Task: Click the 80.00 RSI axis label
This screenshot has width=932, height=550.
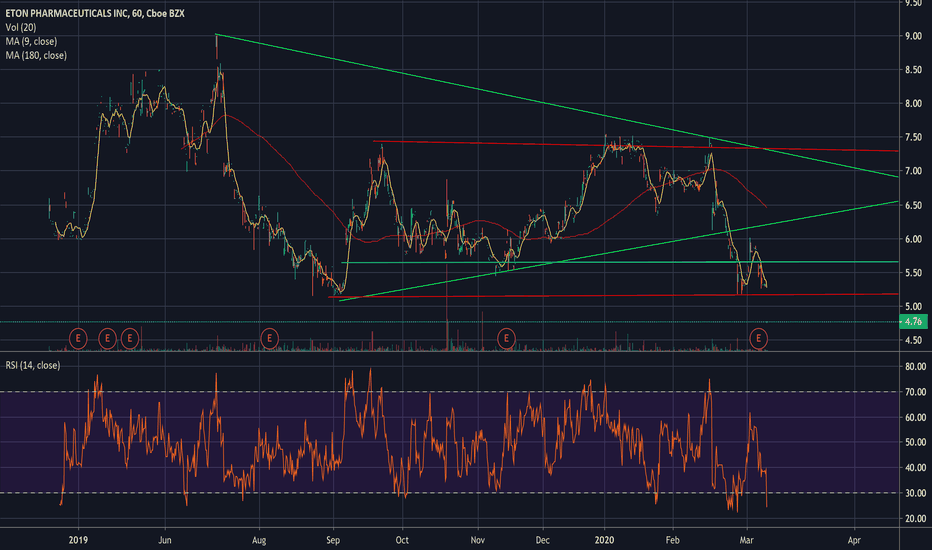Action: [915, 367]
